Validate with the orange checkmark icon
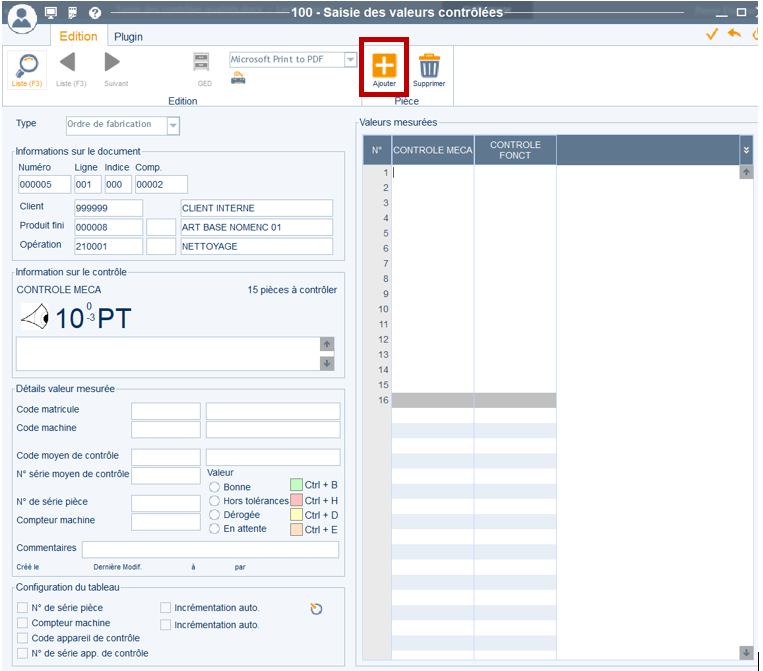This screenshot has height=671, width=763. (712, 34)
